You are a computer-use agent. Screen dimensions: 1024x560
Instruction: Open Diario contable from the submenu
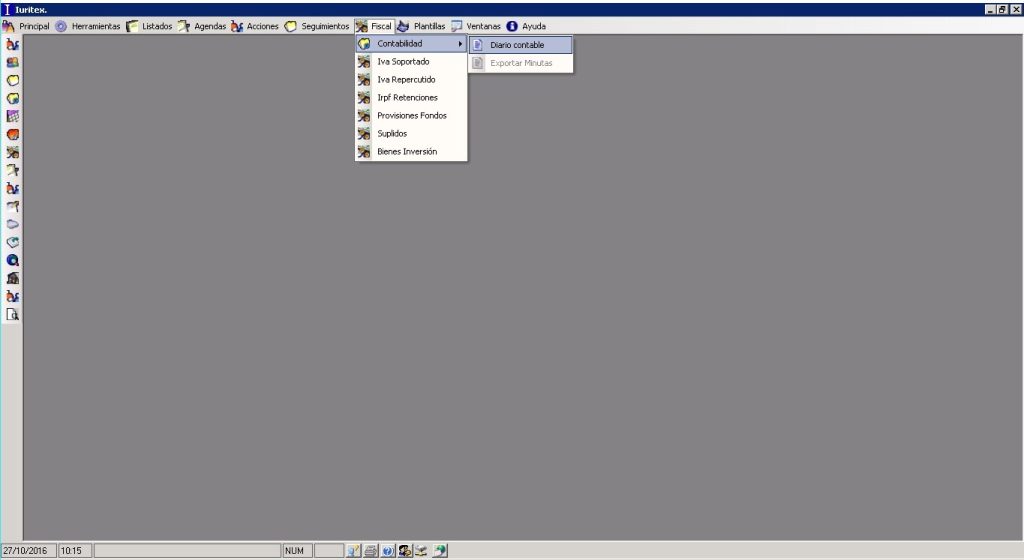[x=517, y=45]
